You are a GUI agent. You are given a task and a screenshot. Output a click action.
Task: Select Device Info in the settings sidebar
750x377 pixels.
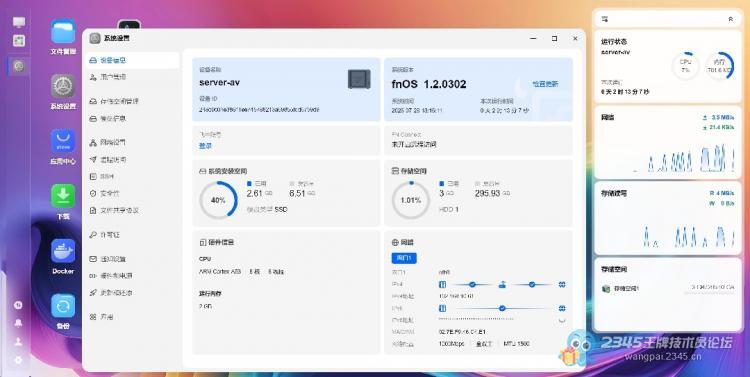click(x=132, y=61)
